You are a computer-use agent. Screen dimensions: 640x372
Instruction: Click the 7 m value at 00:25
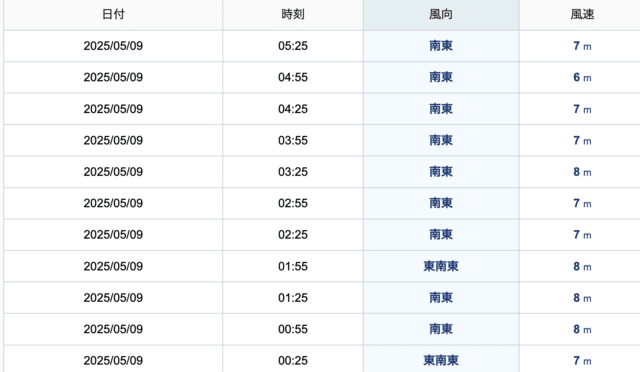582,361
